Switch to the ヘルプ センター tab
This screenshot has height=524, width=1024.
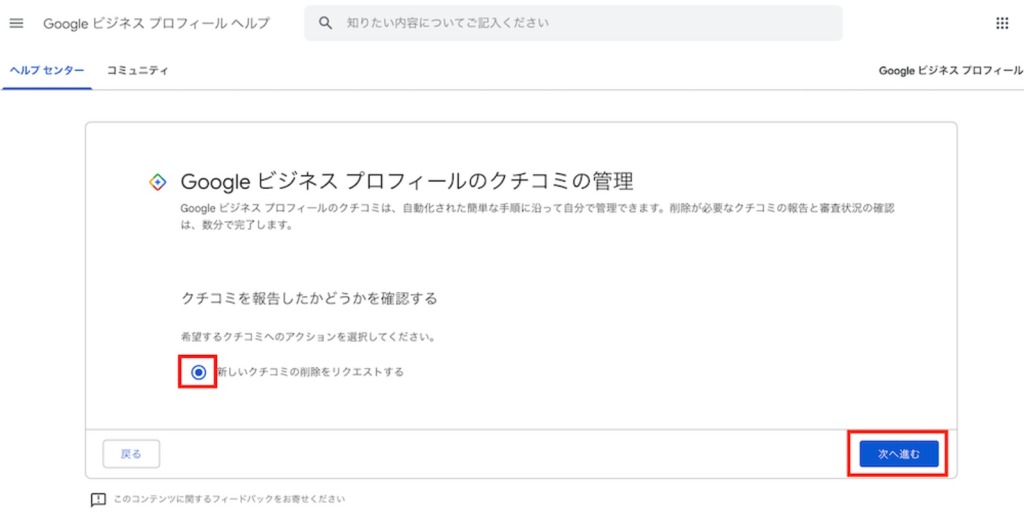[x=47, y=71]
